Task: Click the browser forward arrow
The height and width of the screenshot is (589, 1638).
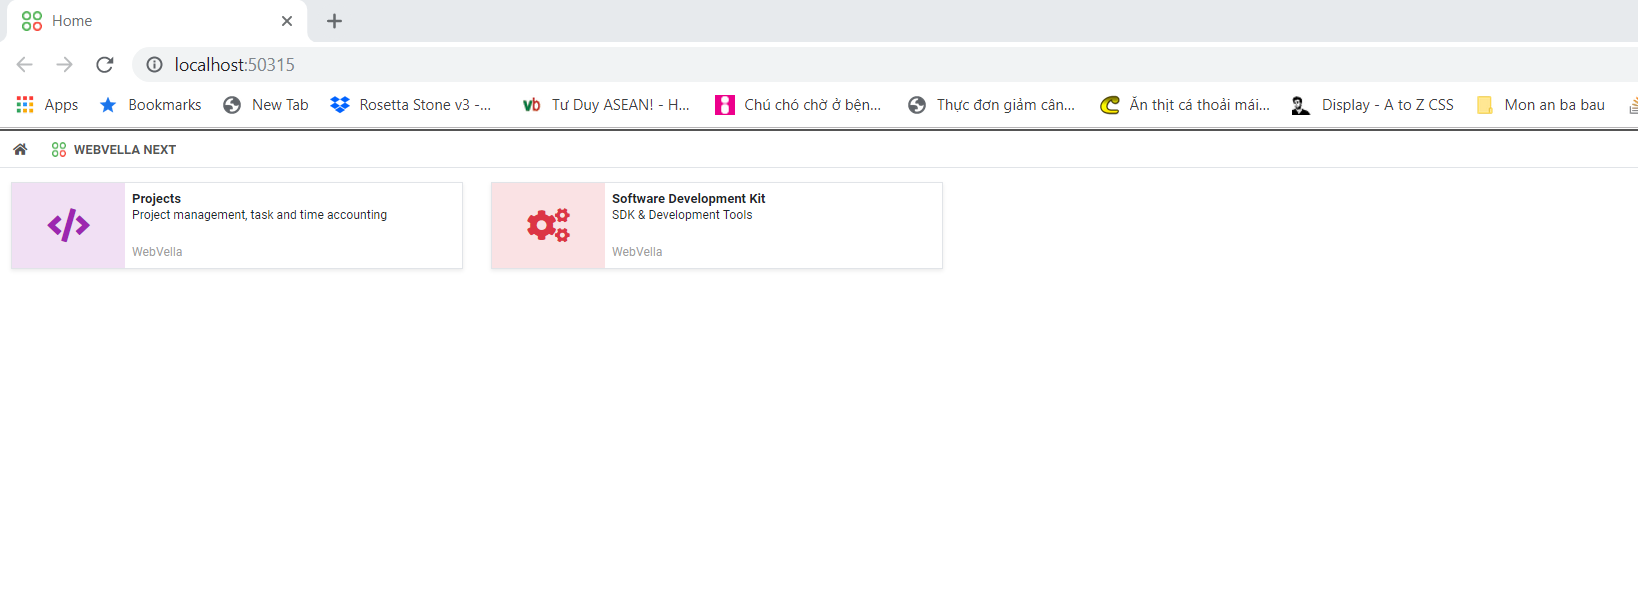Action: 65,65
